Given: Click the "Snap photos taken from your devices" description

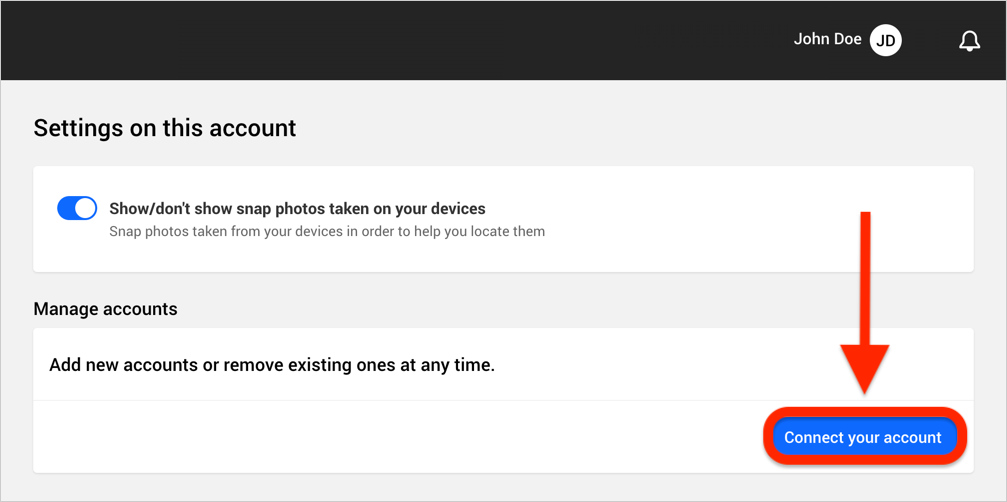Looking at the screenshot, I should (327, 232).
